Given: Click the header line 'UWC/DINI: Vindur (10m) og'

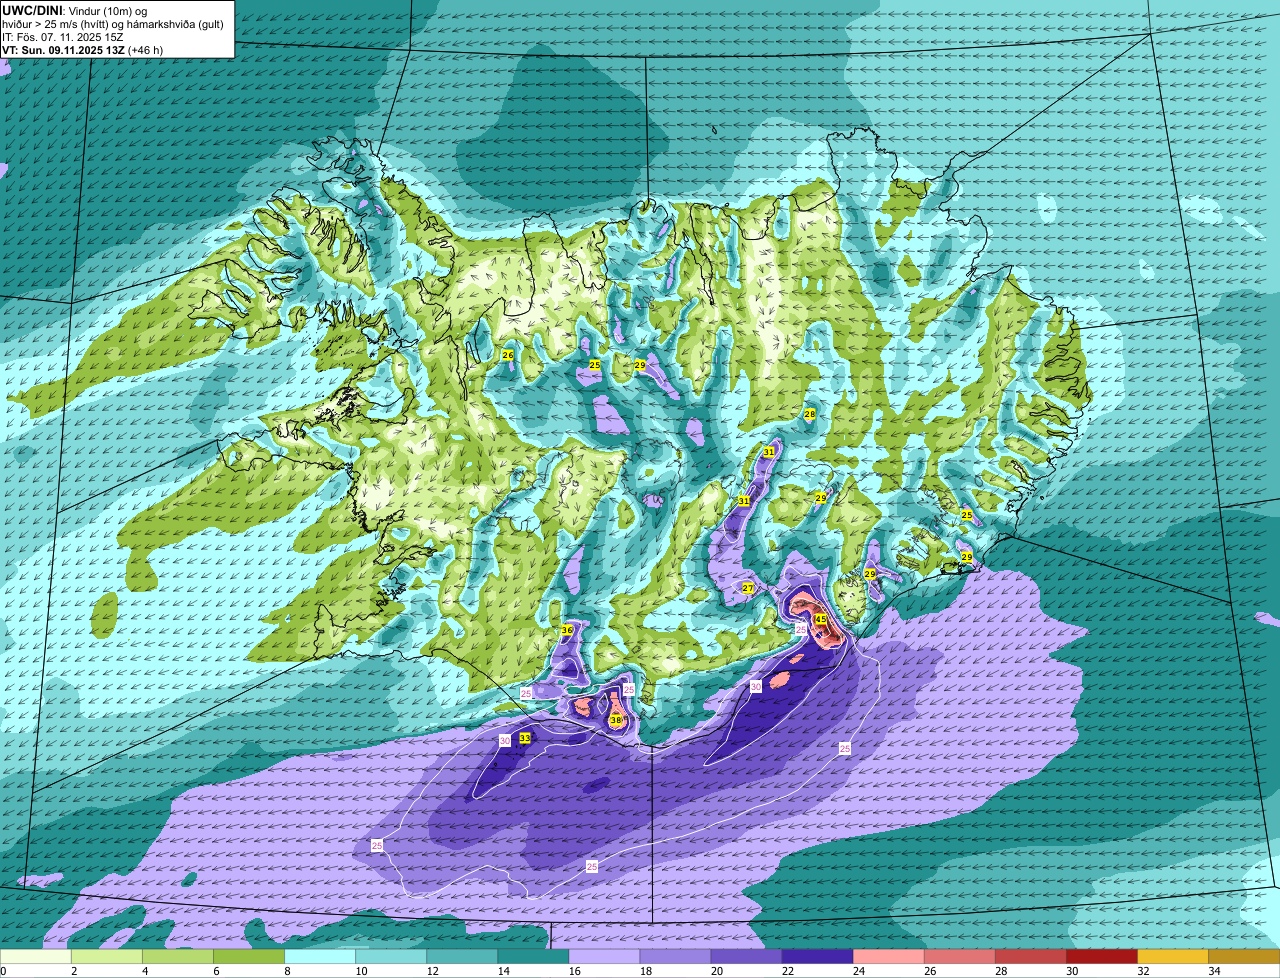Looking at the screenshot, I should tap(76, 10).
